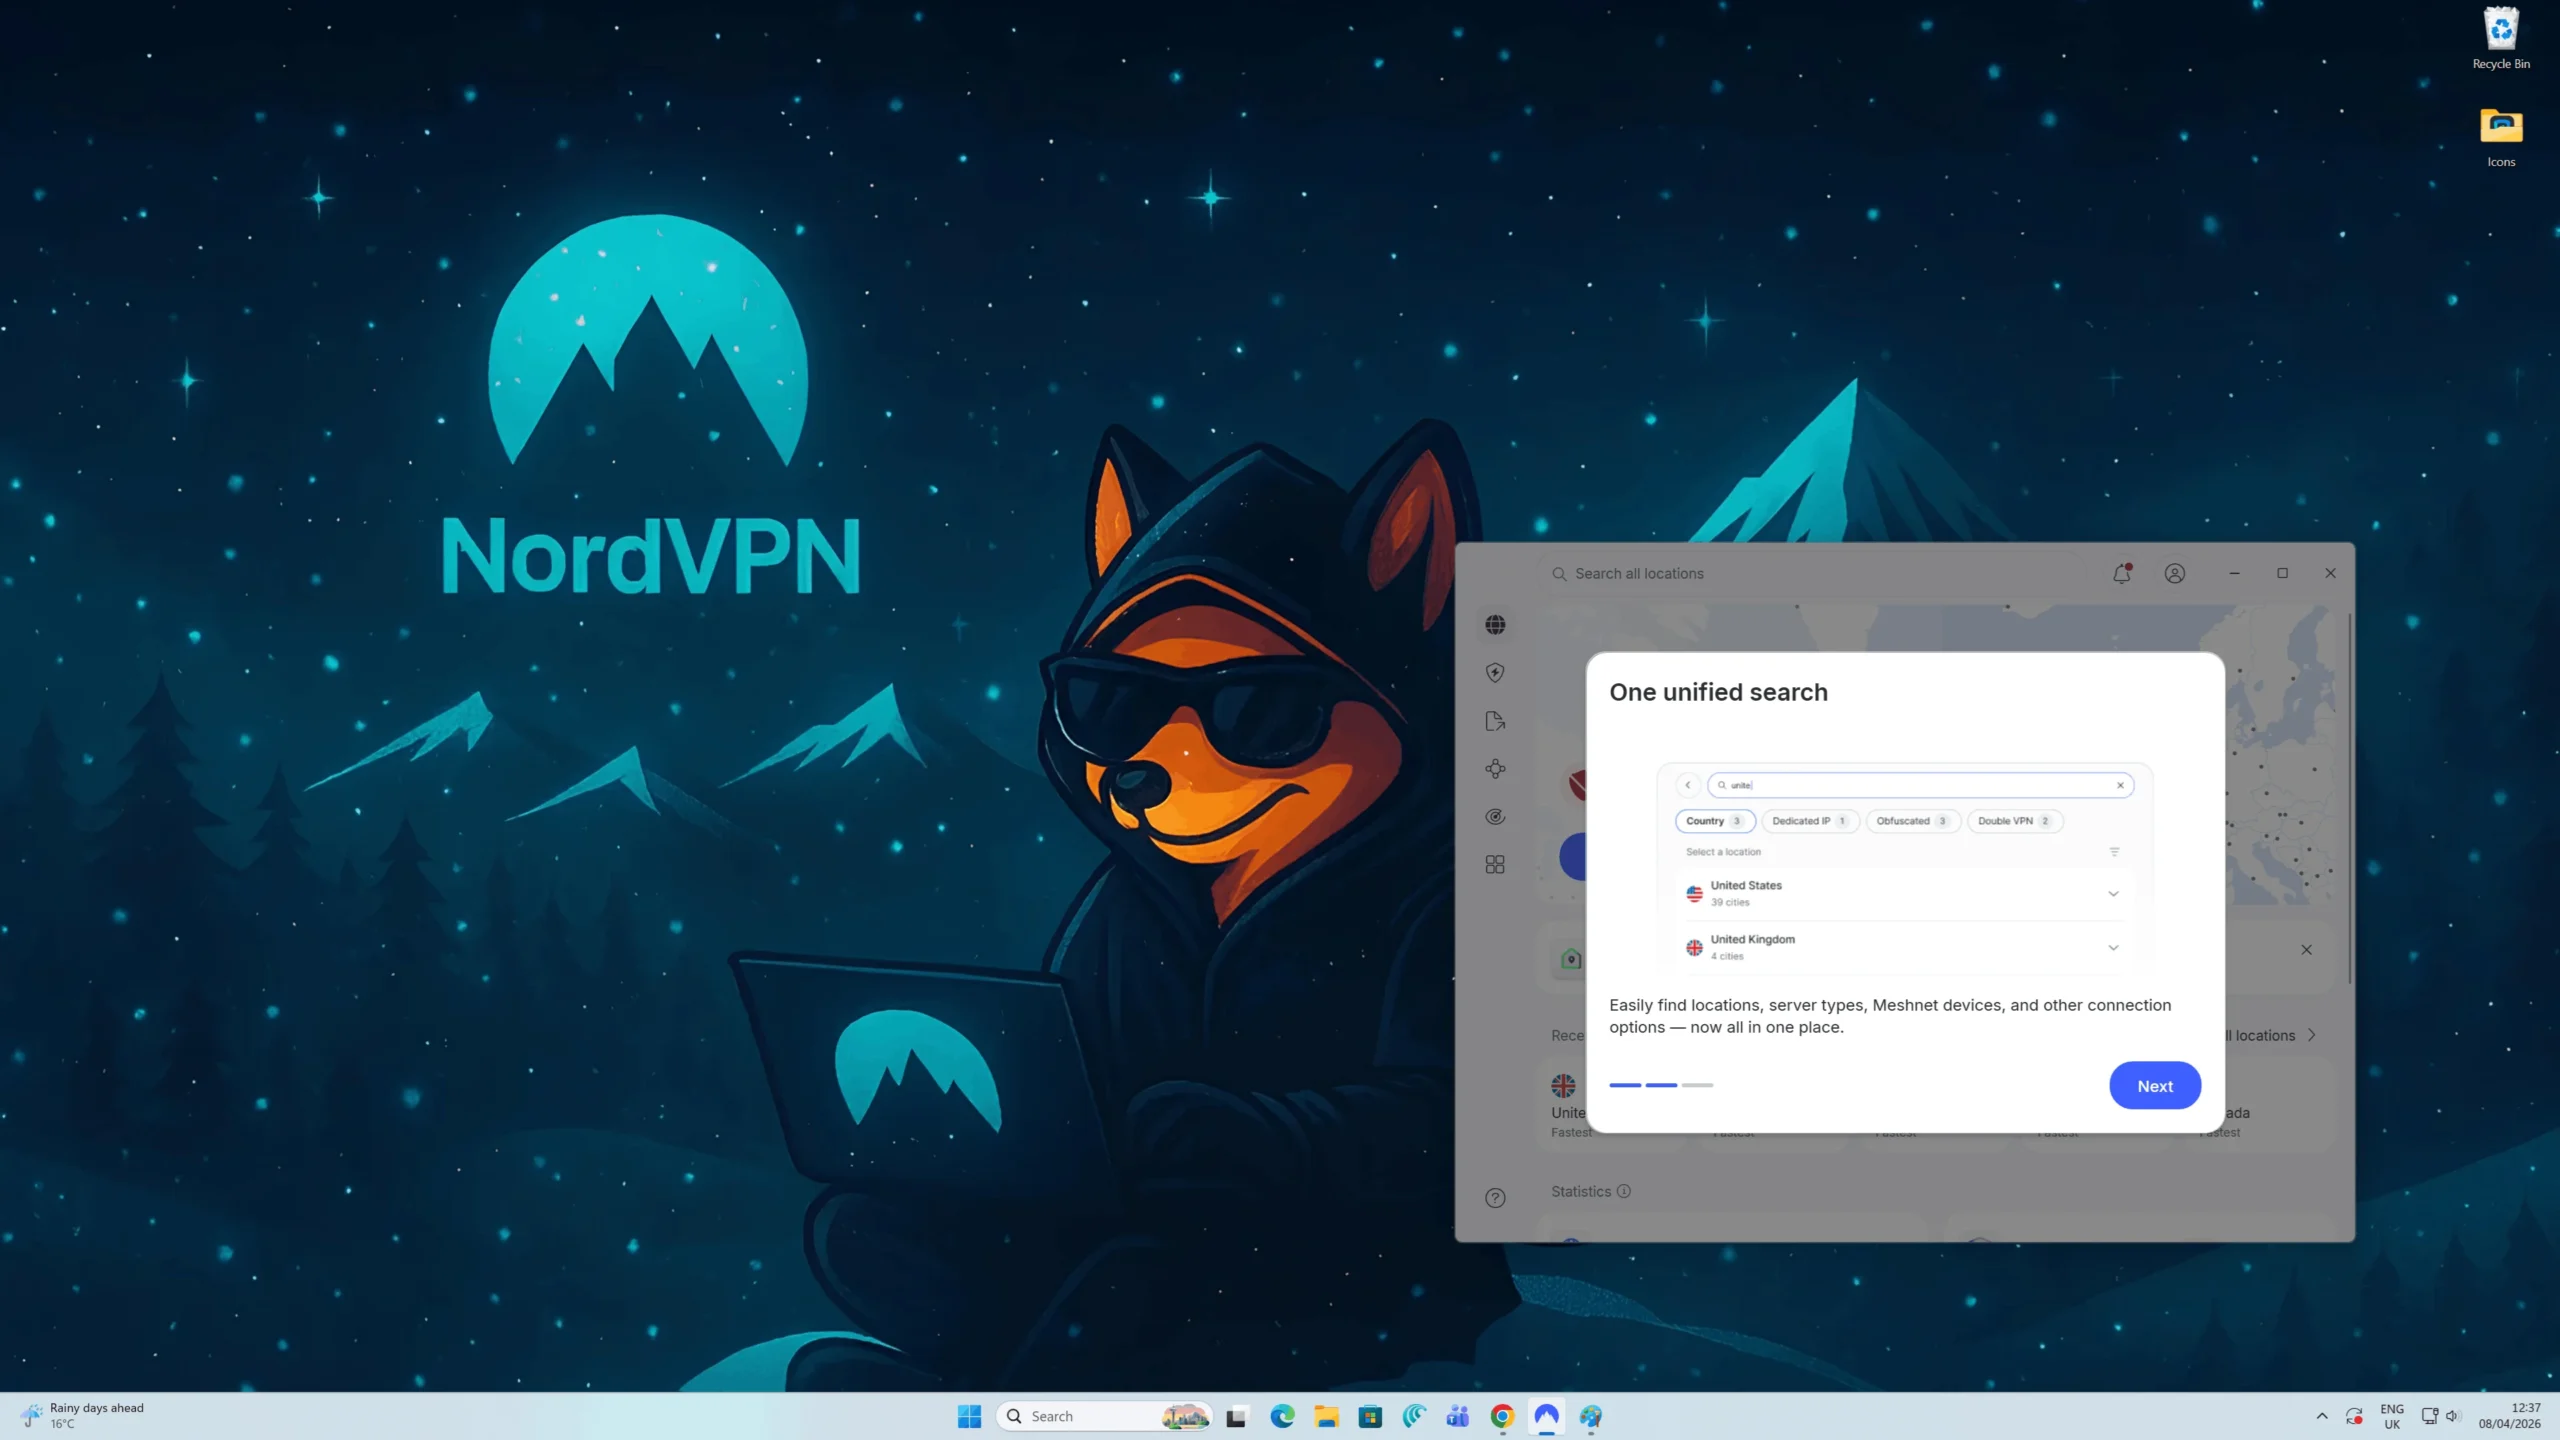
Task: Click the green home location icon in banner
Action: pos(1571,959)
